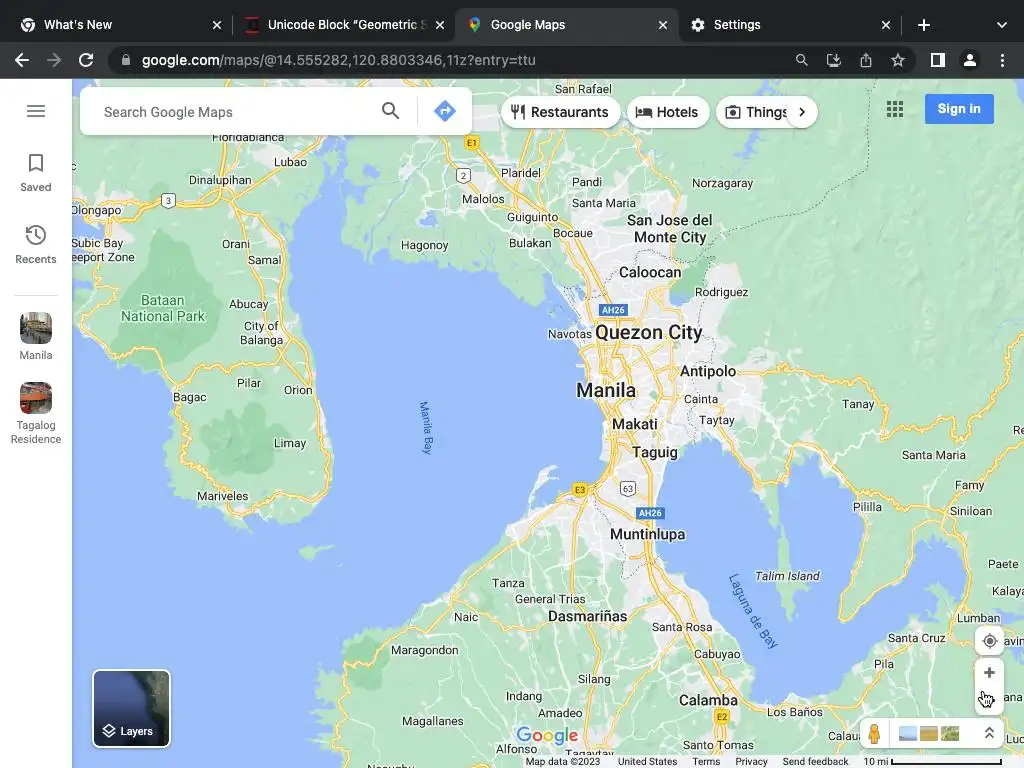The height and width of the screenshot is (768, 1024).
Task: Toggle the browser side panel
Action: tap(938, 60)
